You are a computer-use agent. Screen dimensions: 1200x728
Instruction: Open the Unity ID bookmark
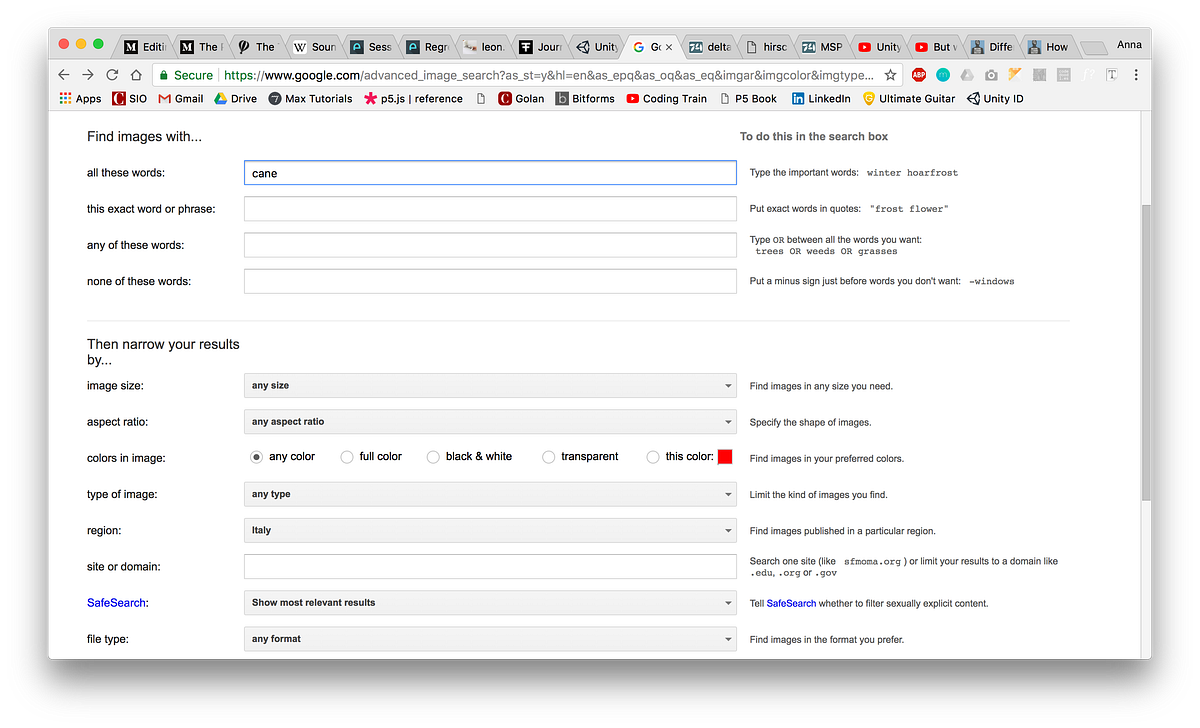click(x=995, y=99)
